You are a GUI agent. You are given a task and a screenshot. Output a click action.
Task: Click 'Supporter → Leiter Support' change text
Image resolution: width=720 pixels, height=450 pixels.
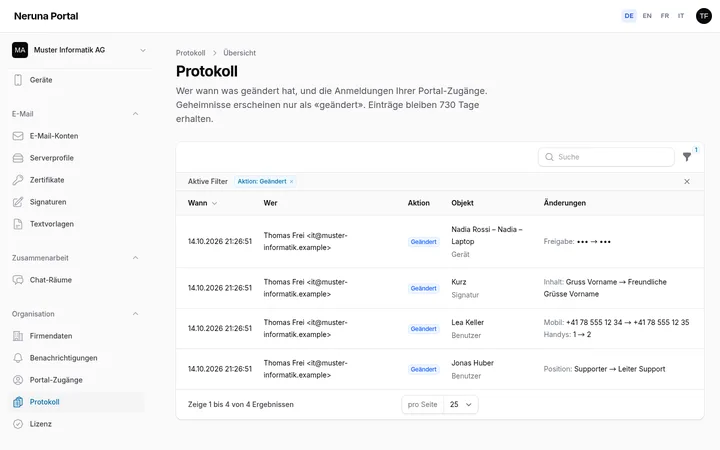click(619, 369)
